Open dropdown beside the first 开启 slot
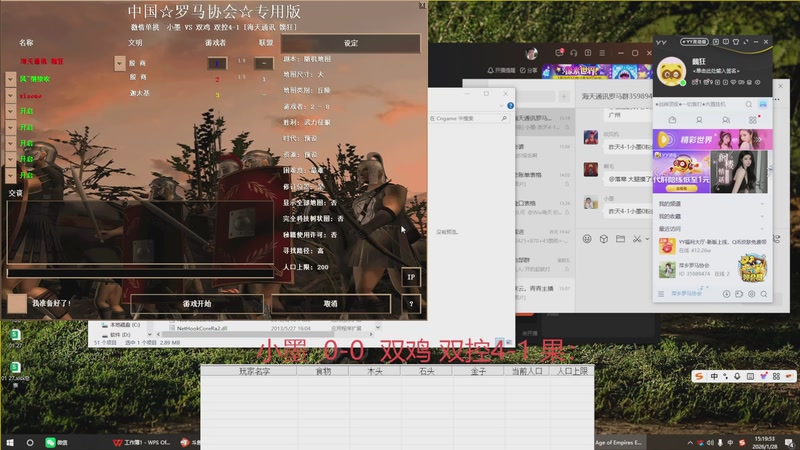 pyautogui.click(x=11, y=111)
